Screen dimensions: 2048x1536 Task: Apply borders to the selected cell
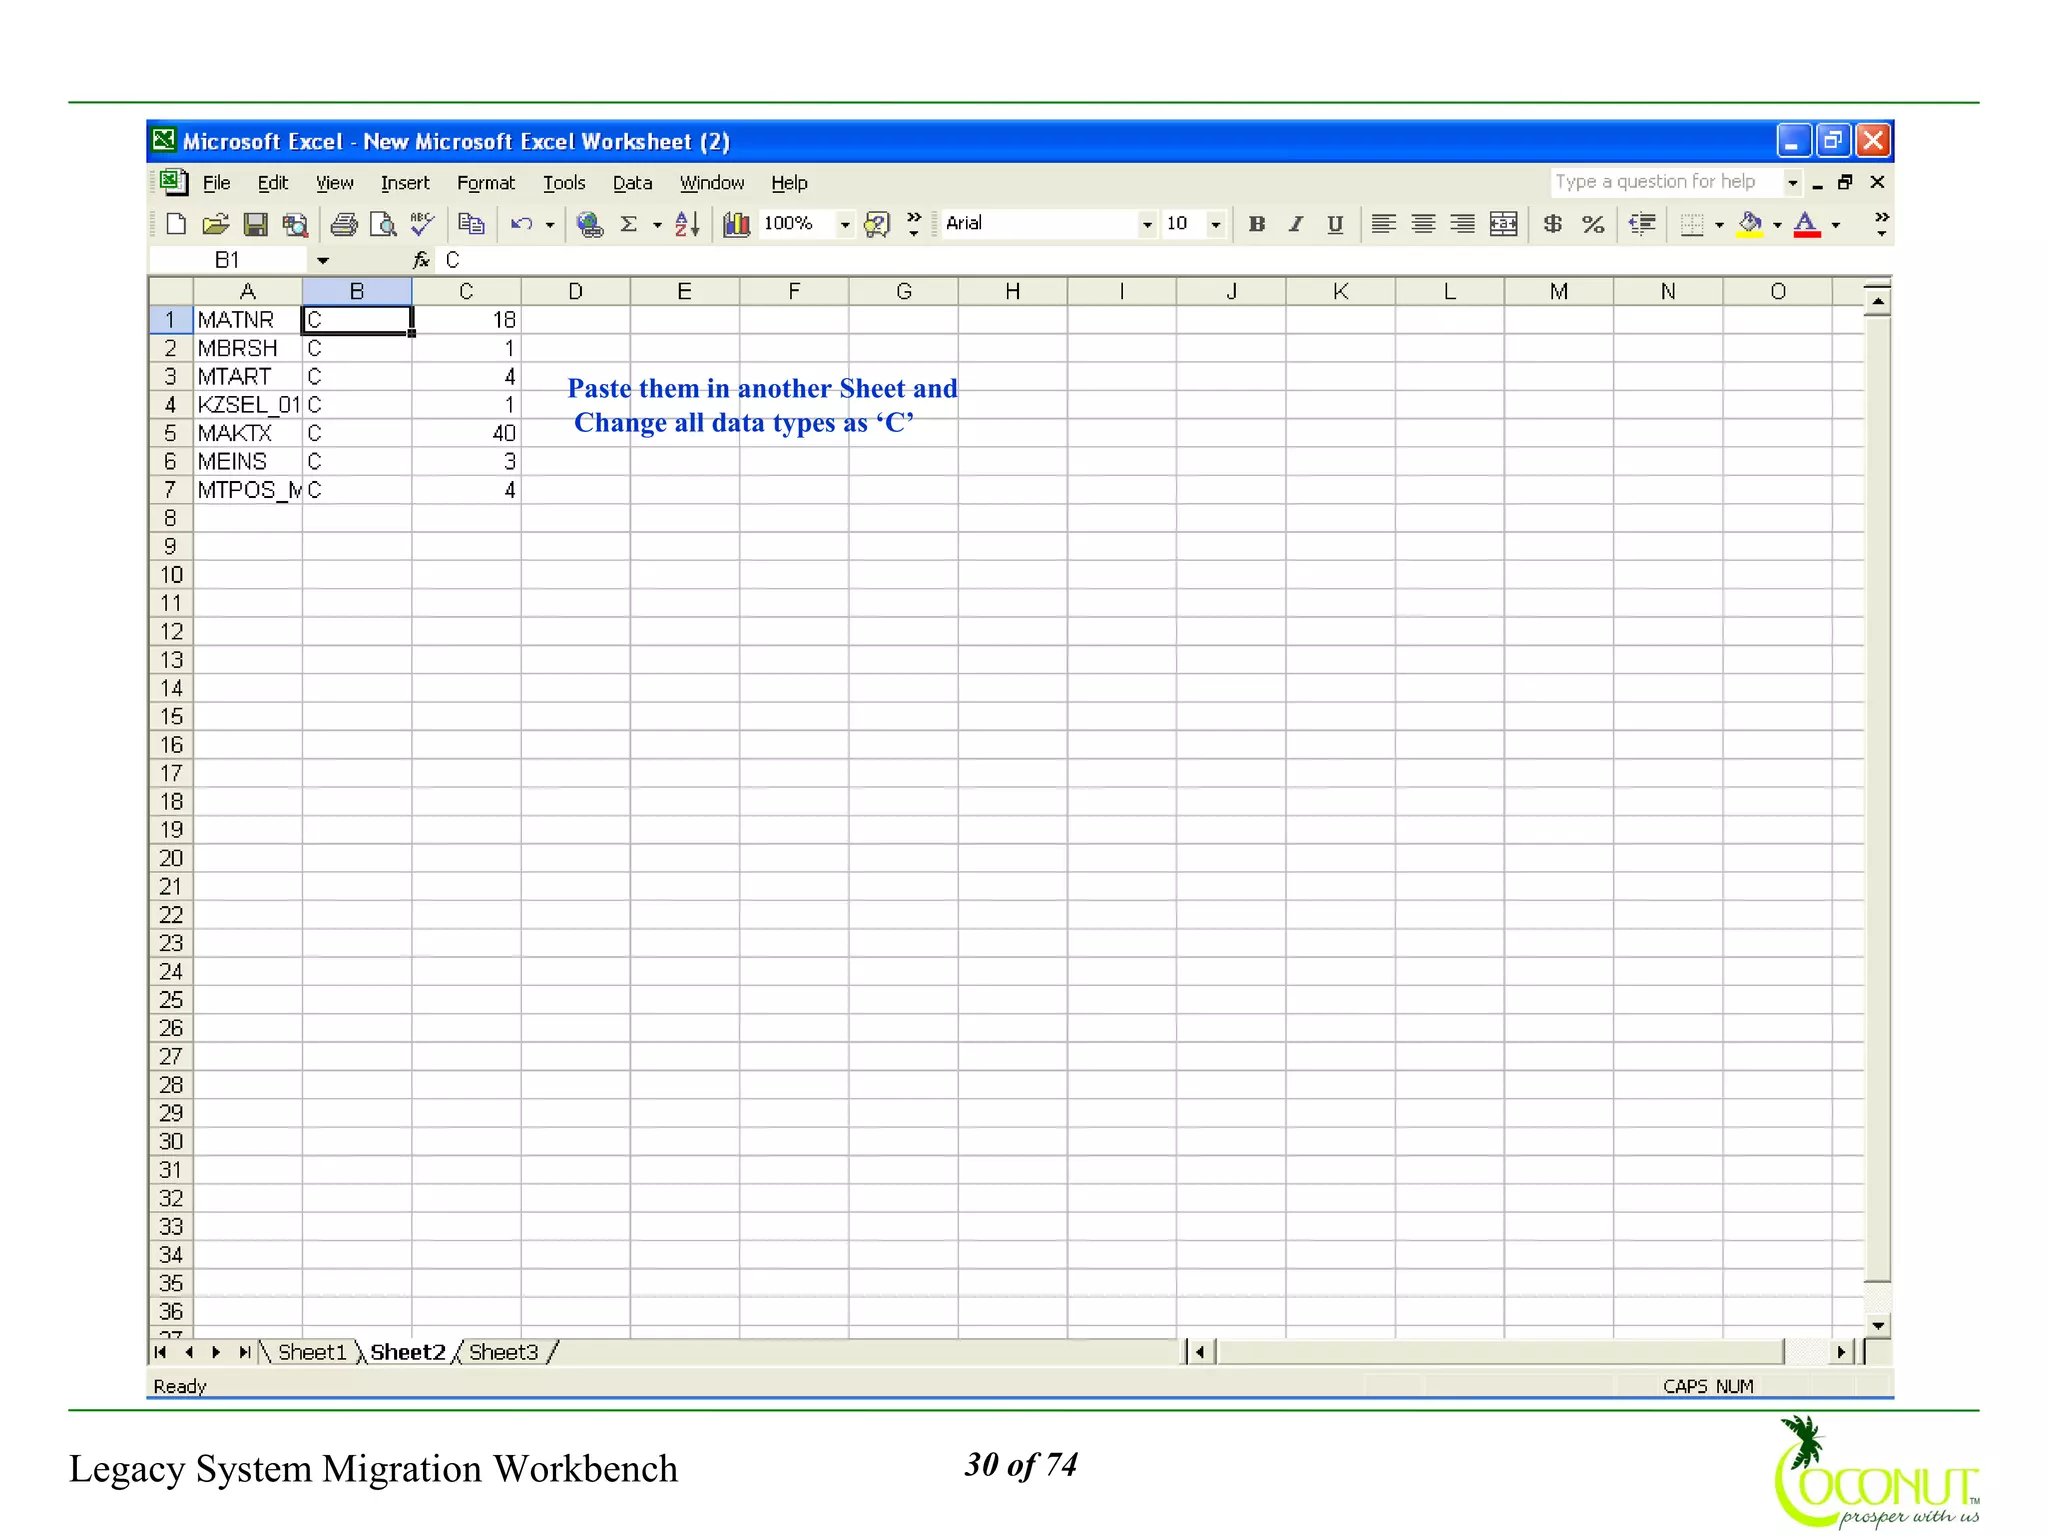pyautogui.click(x=1691, y=224)
